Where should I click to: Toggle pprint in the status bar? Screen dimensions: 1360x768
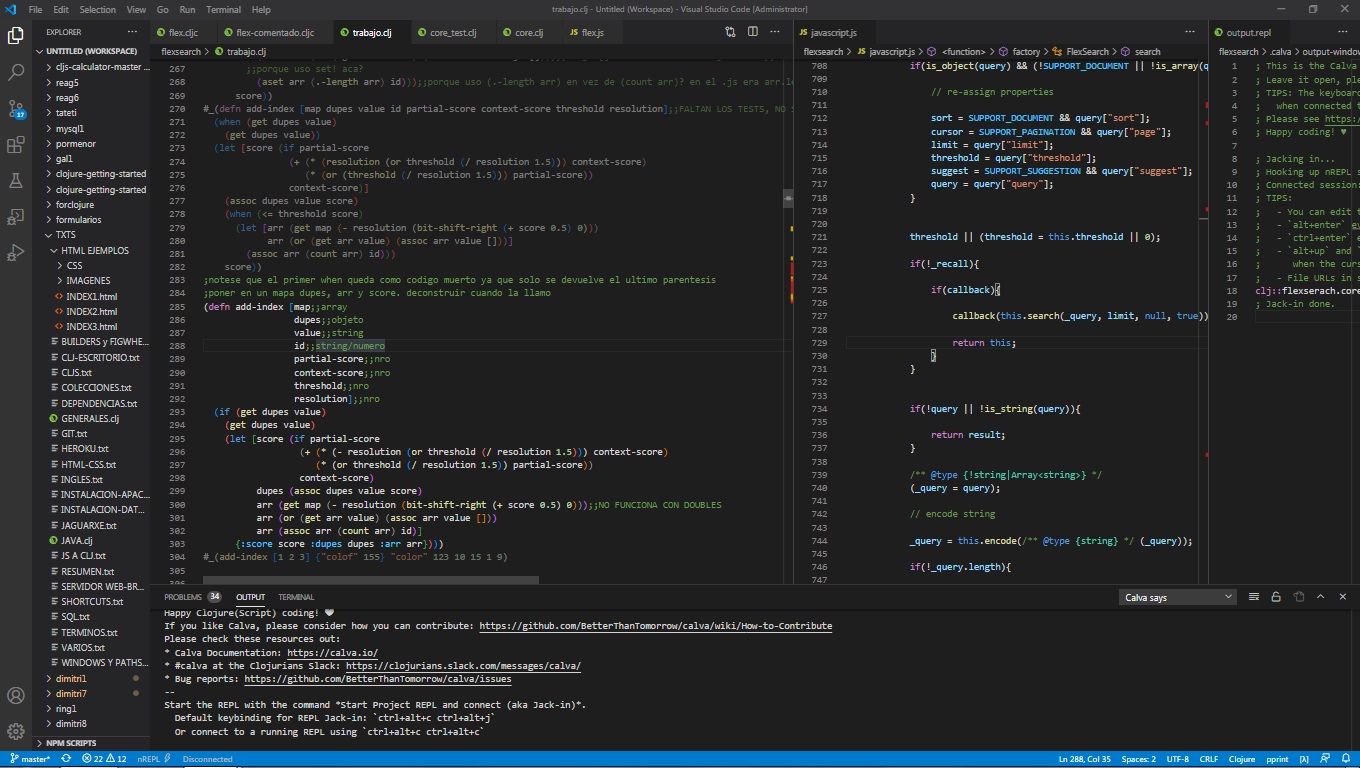1277,759
